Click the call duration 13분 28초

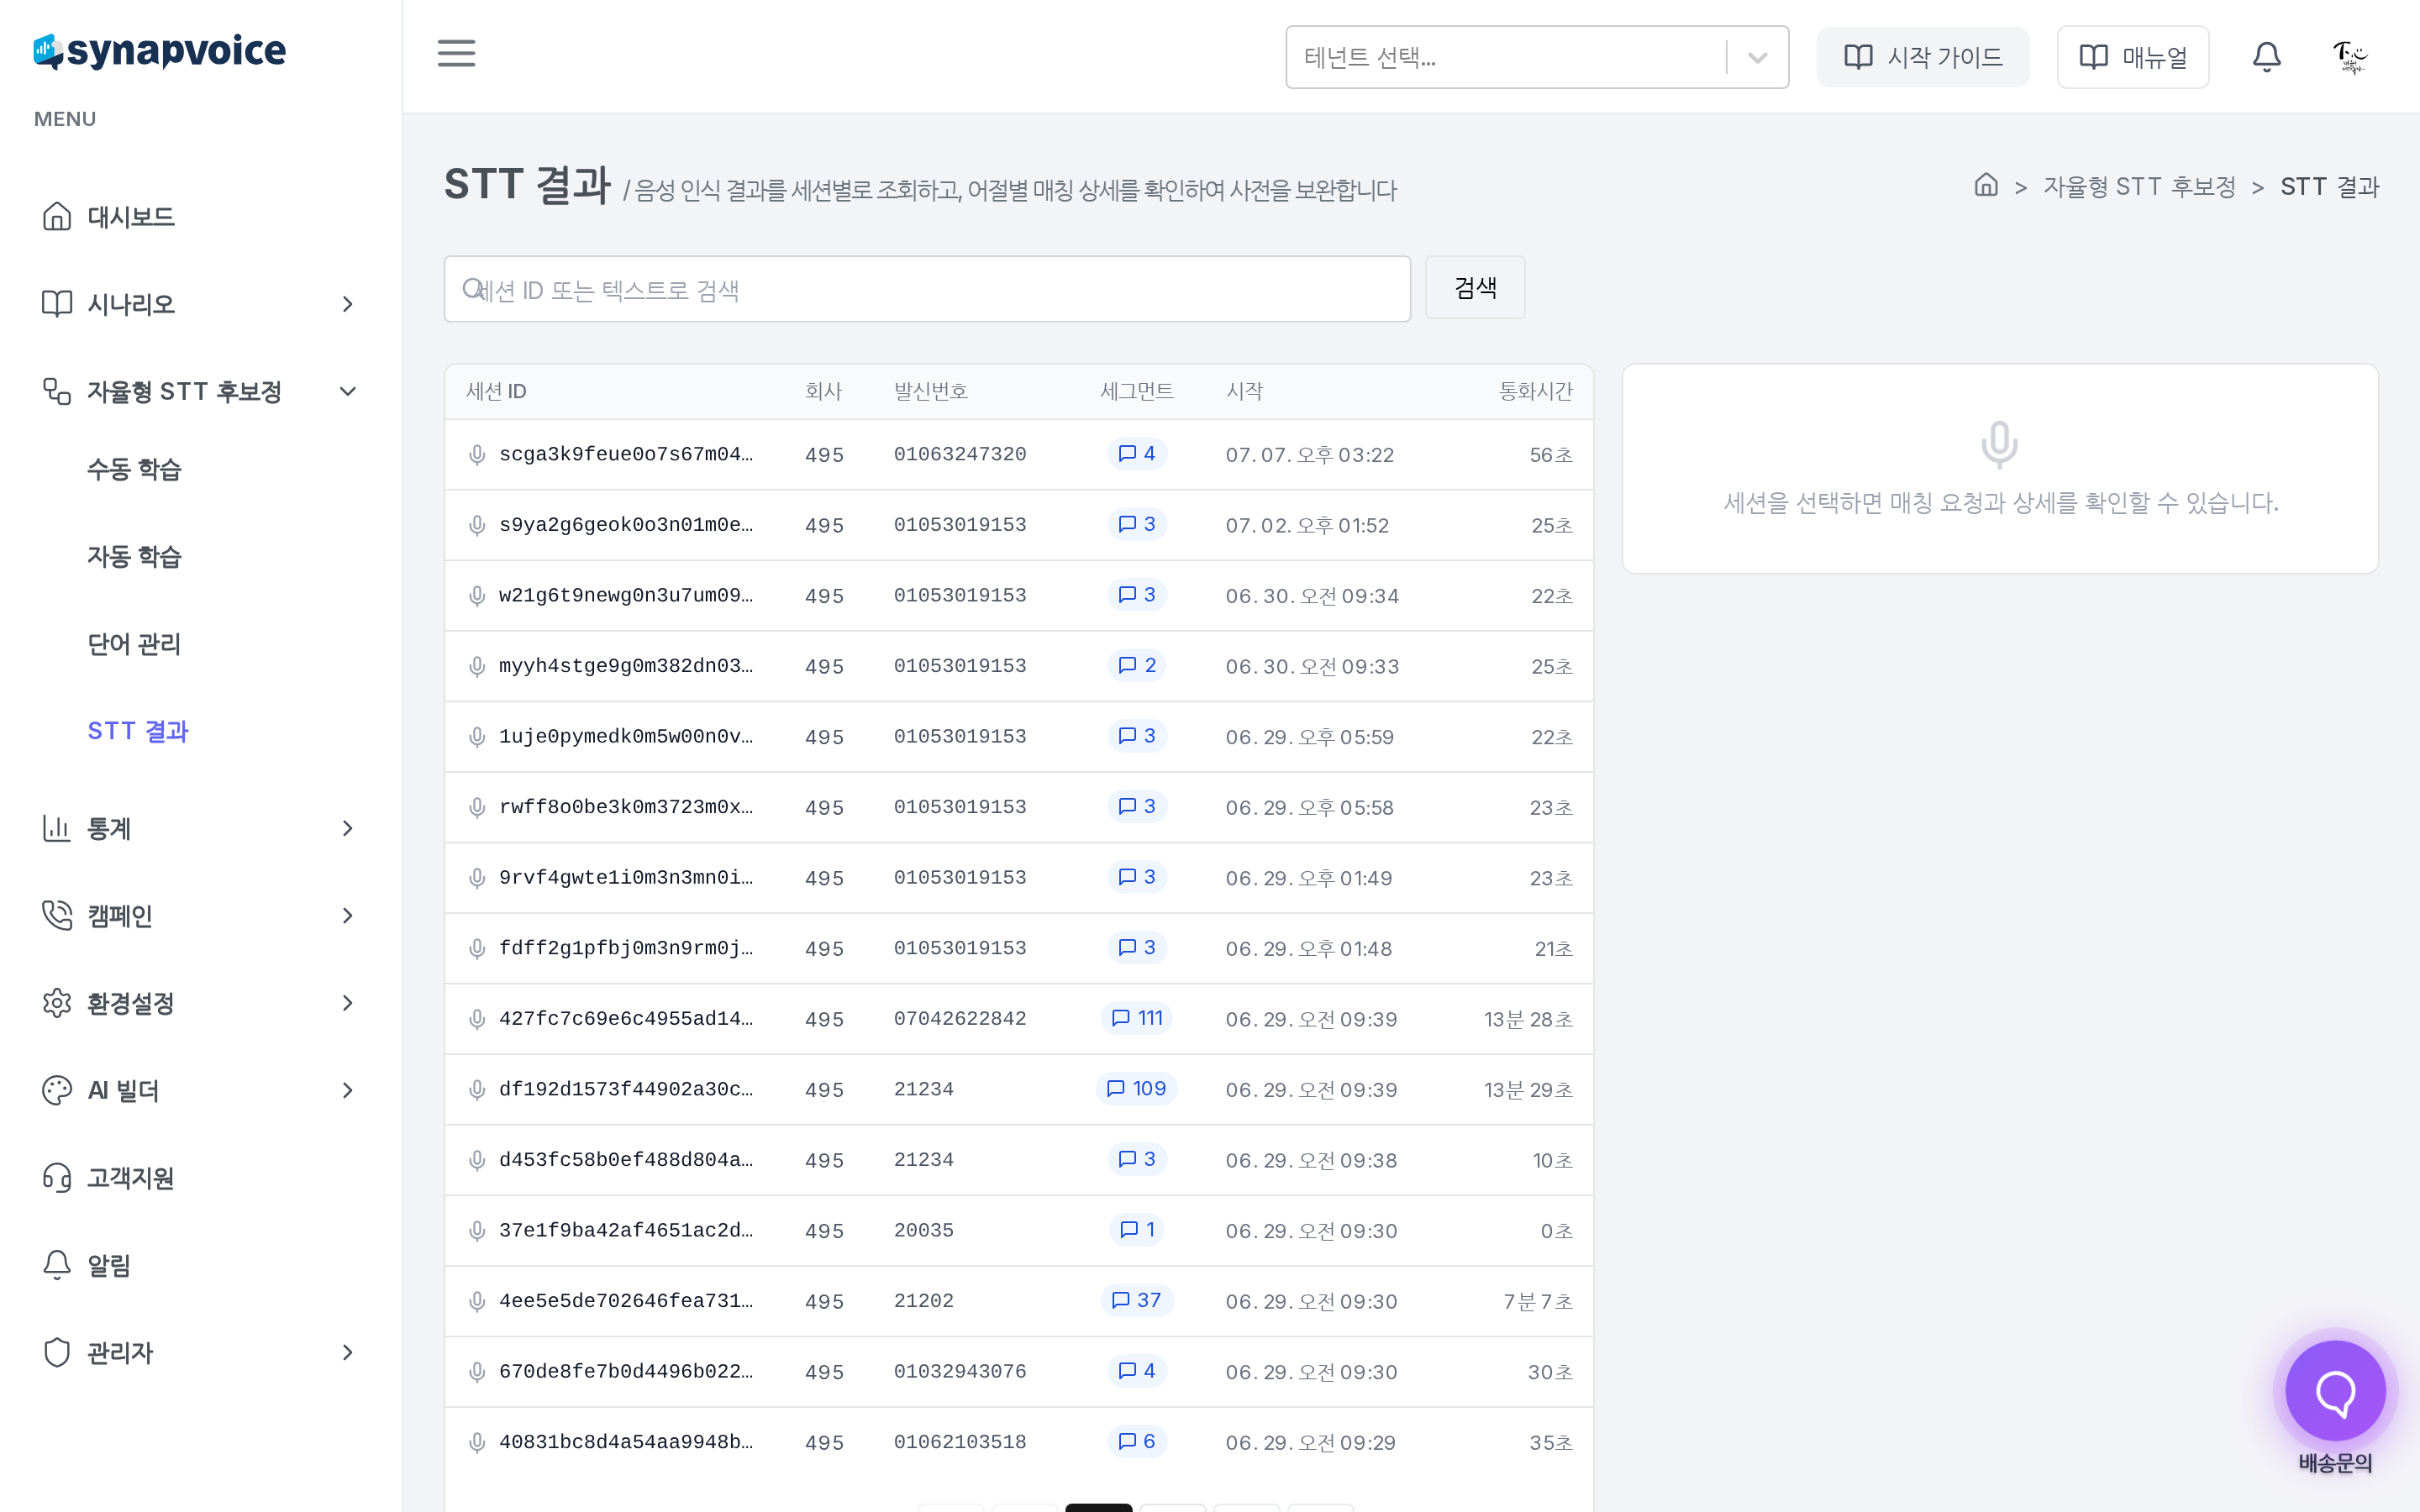pyautogui.click(x=1528, y=1019)
